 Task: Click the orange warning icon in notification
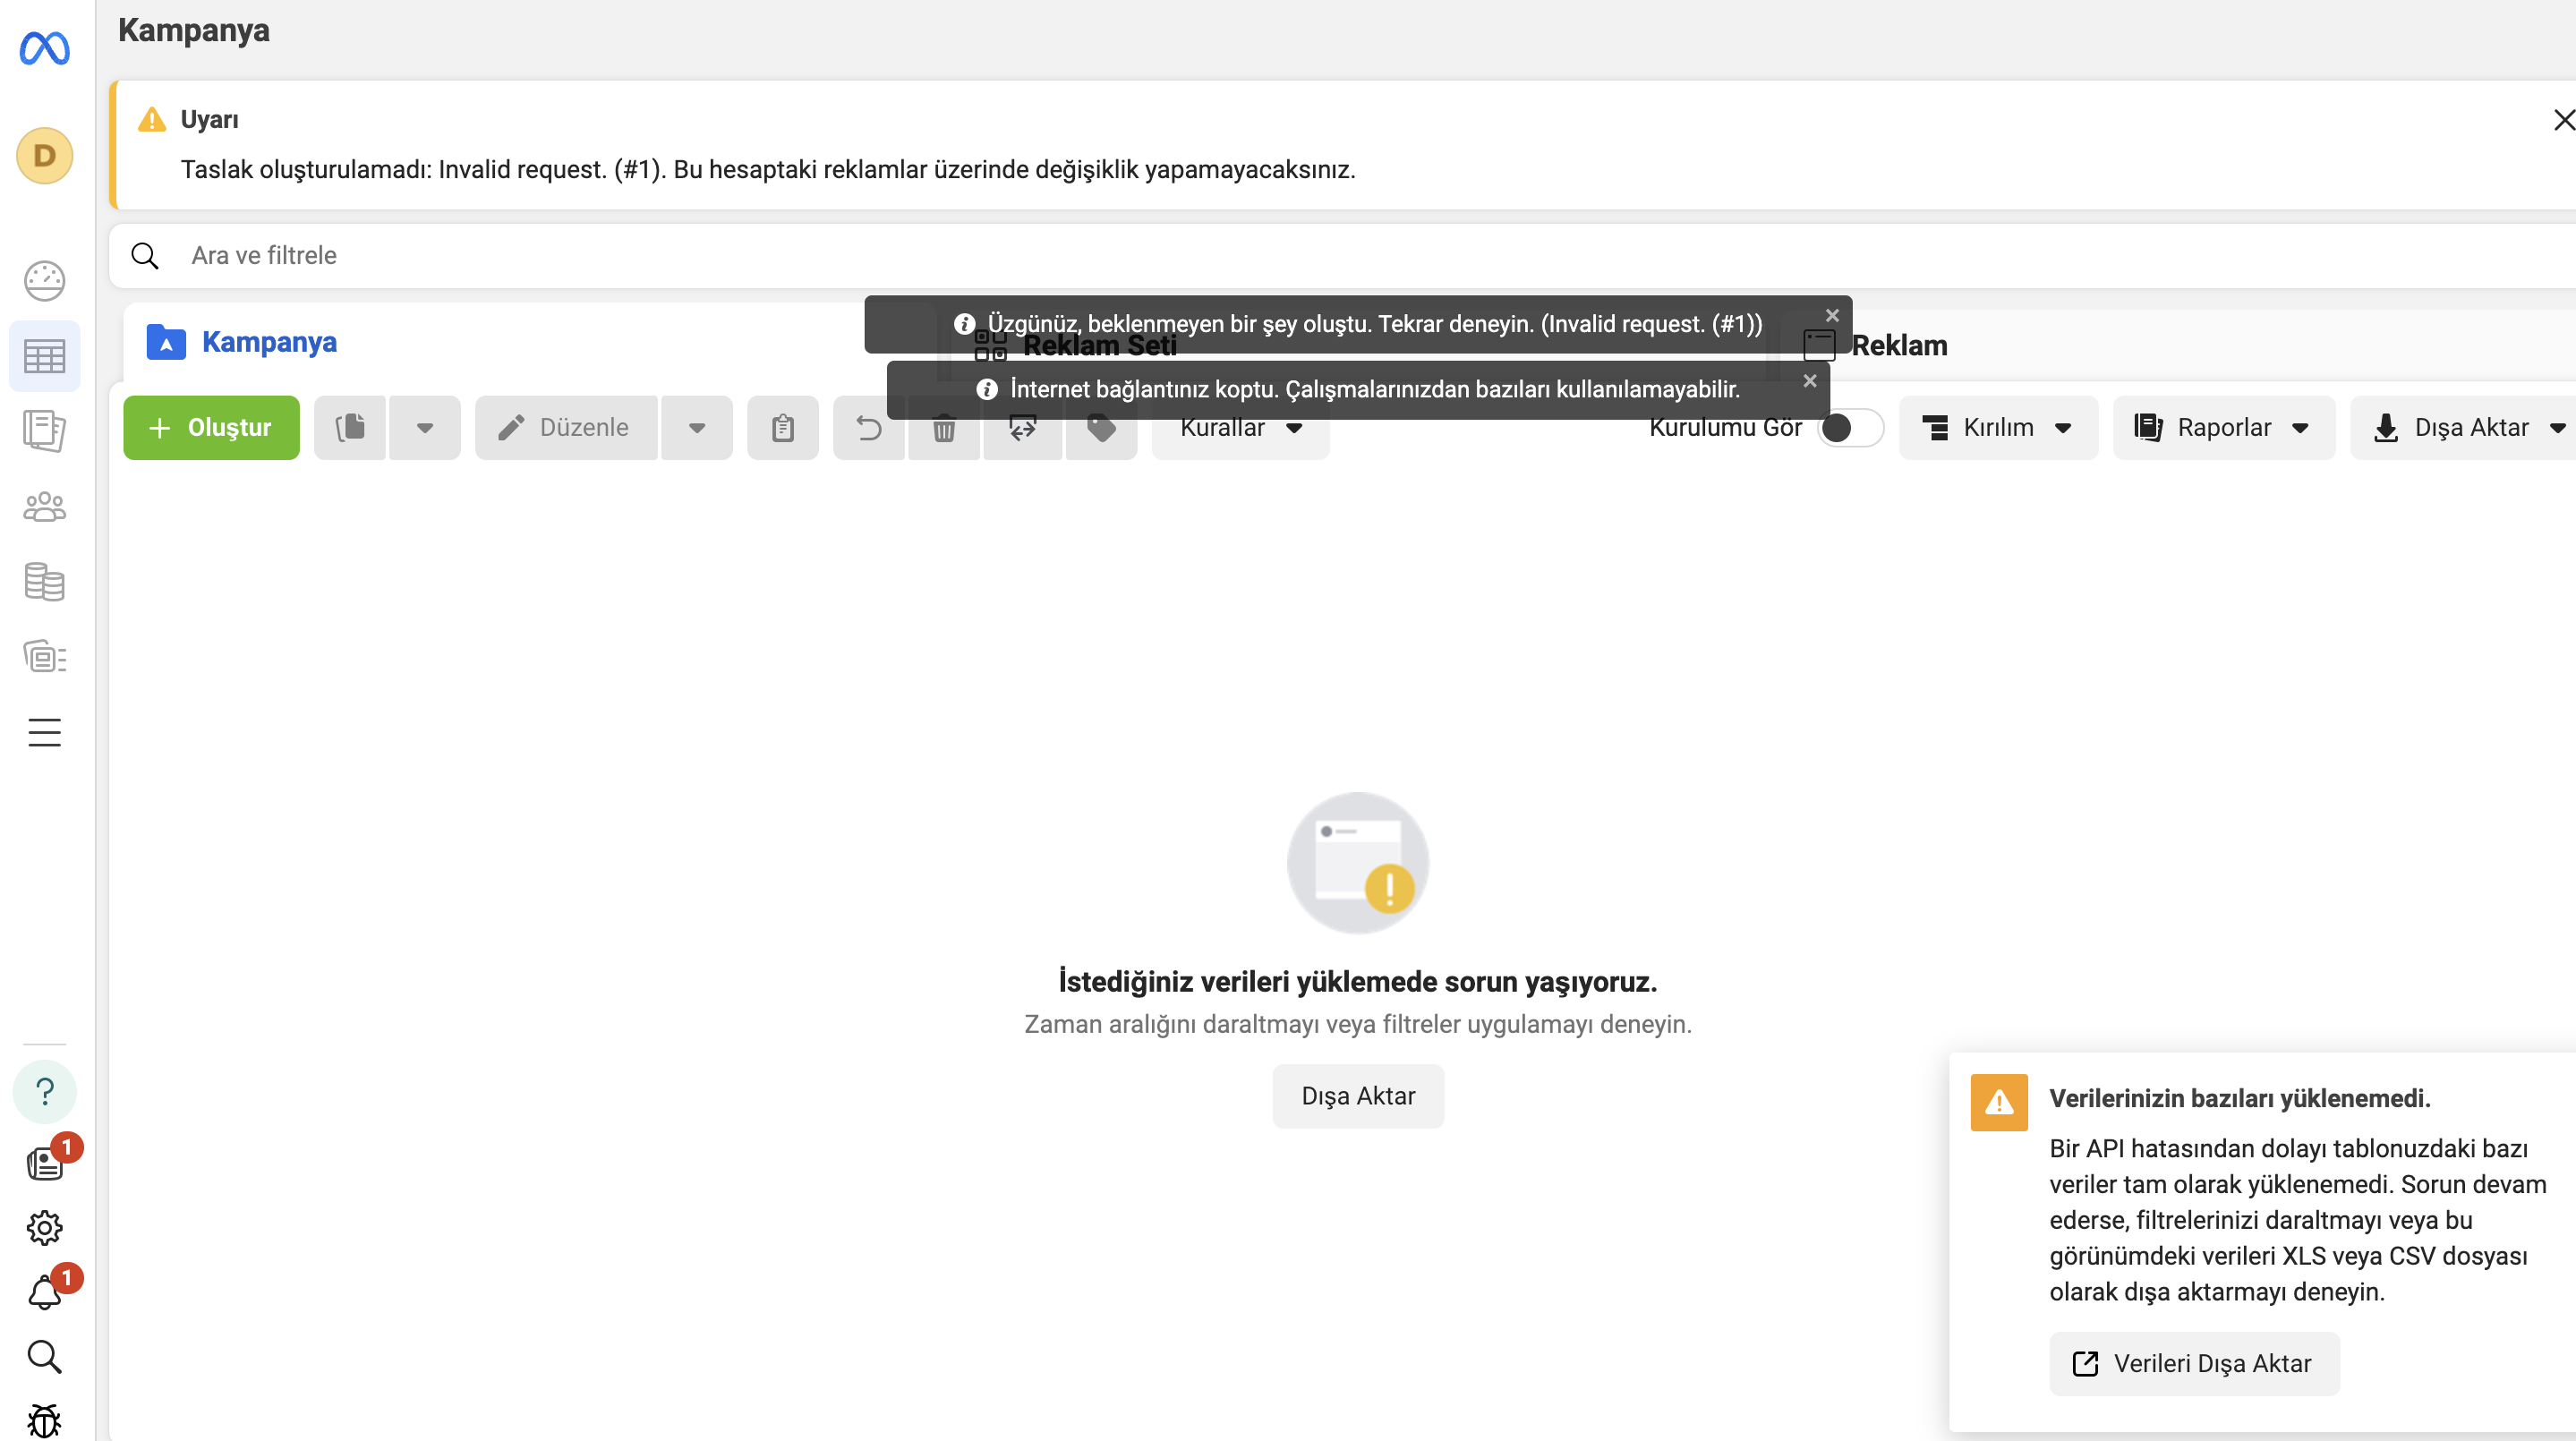coord(1999,1103)
